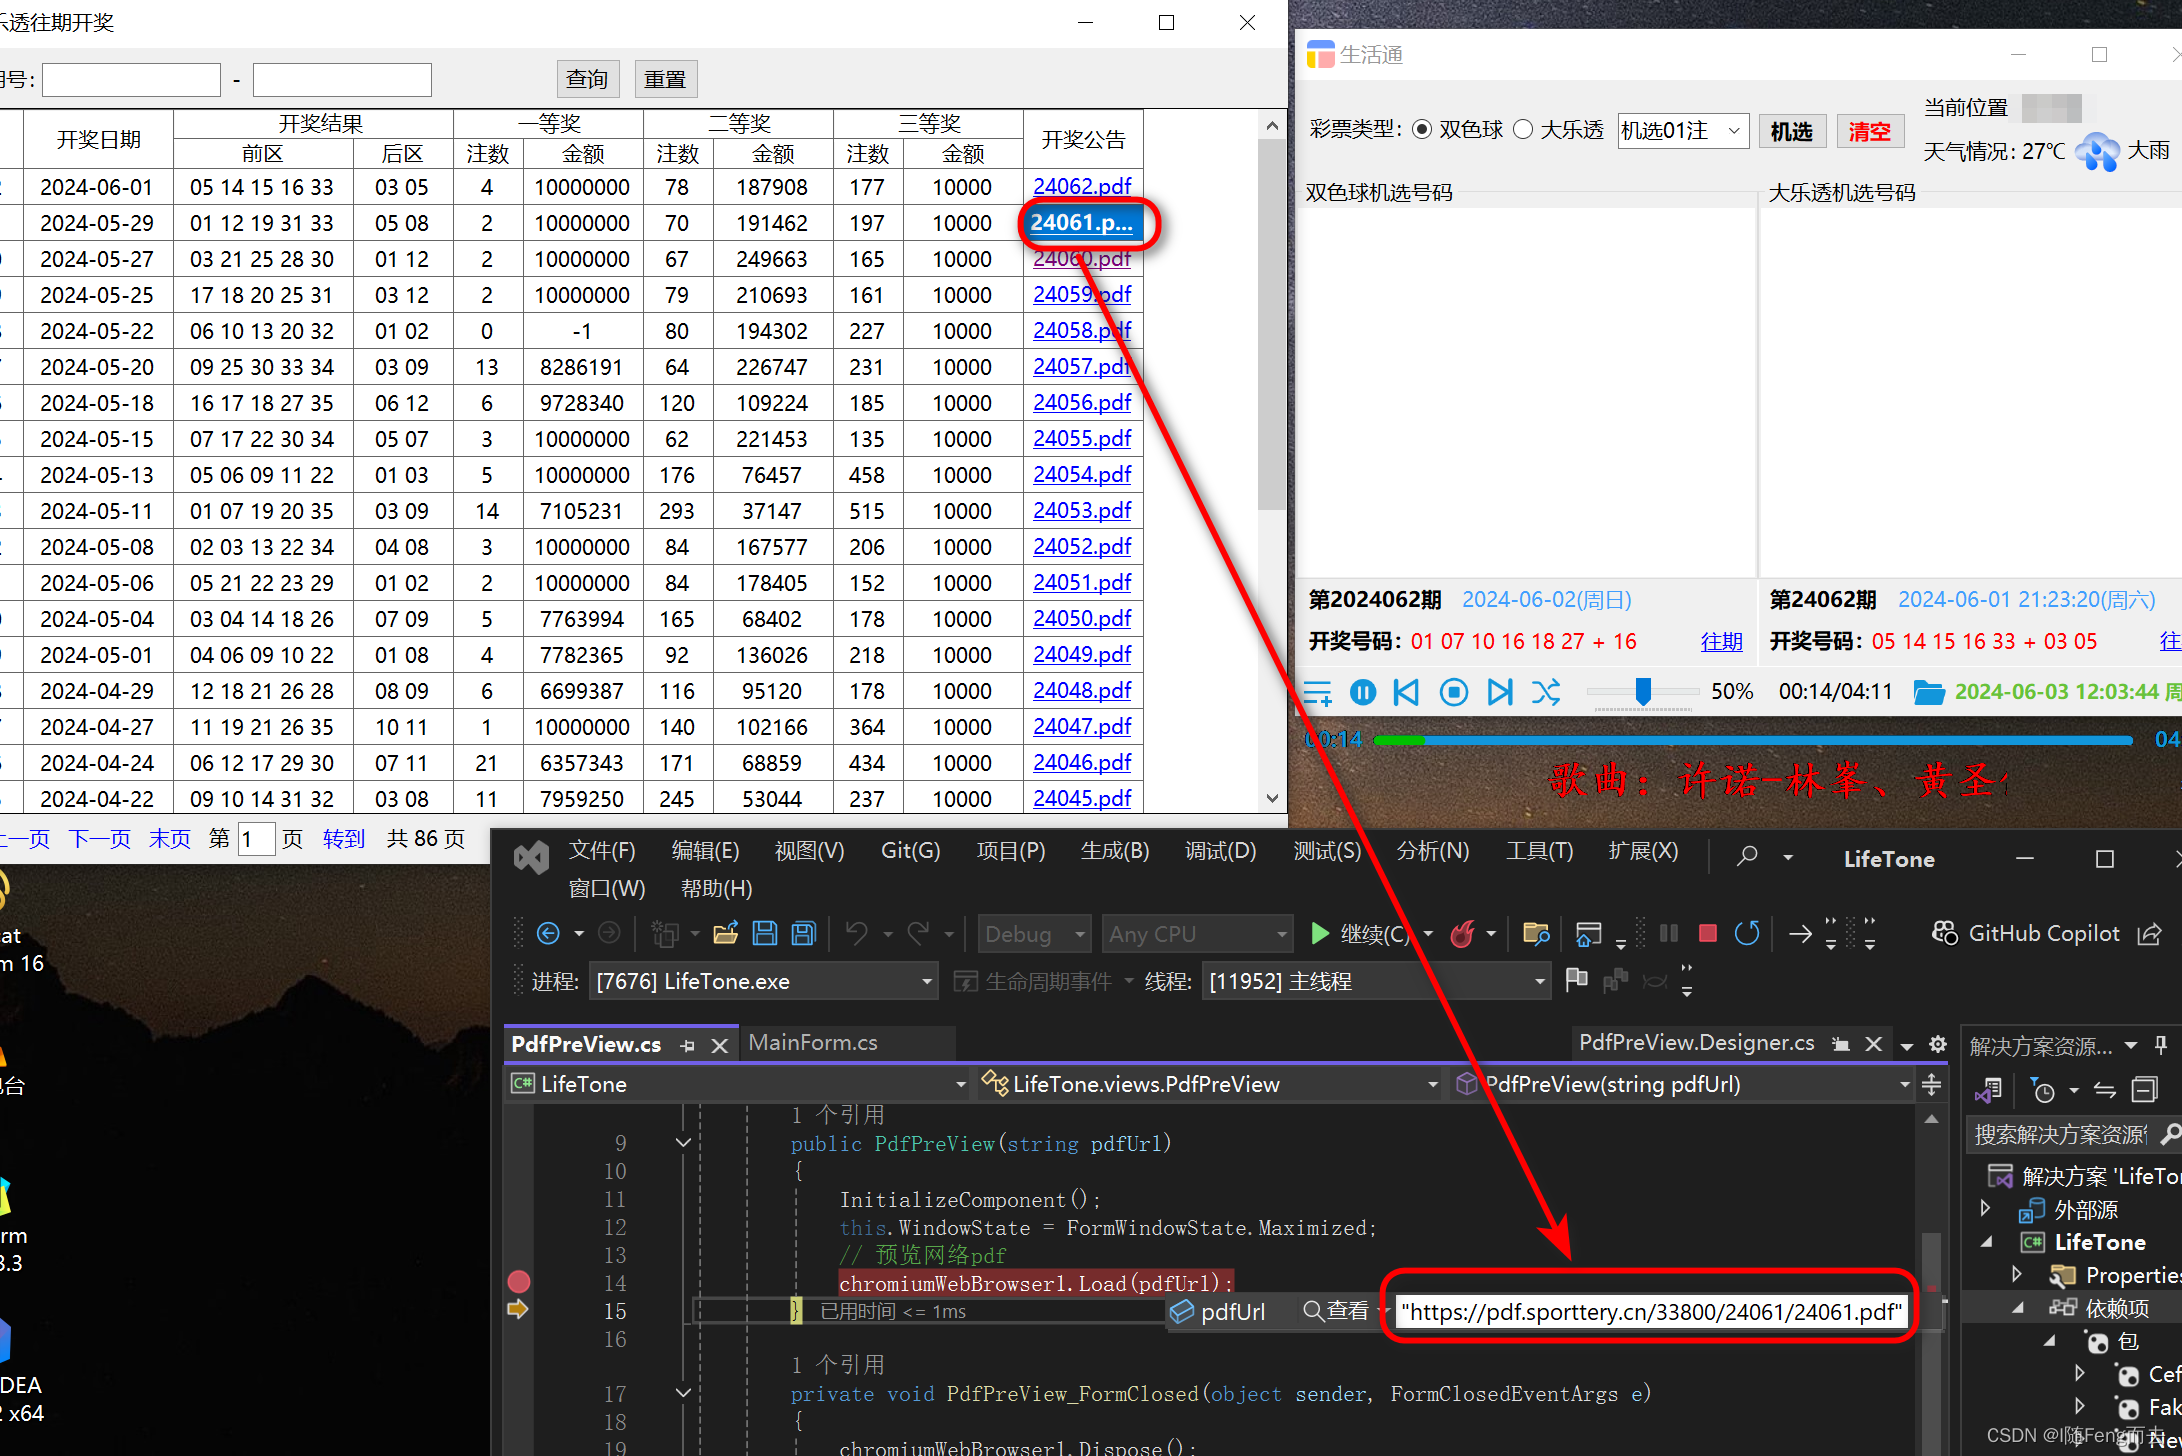Click the page number input box
Viewport: 2182px width, 1456px height.
[x=255, y=838]
